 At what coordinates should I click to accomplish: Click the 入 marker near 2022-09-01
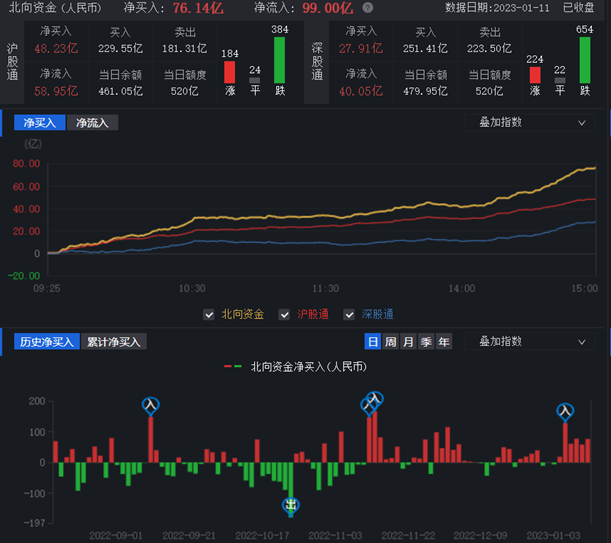[x=151, y=405]
